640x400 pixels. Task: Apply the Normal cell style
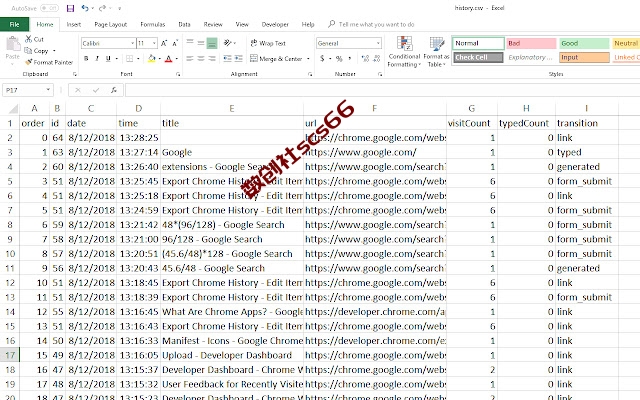pos(478,43)
